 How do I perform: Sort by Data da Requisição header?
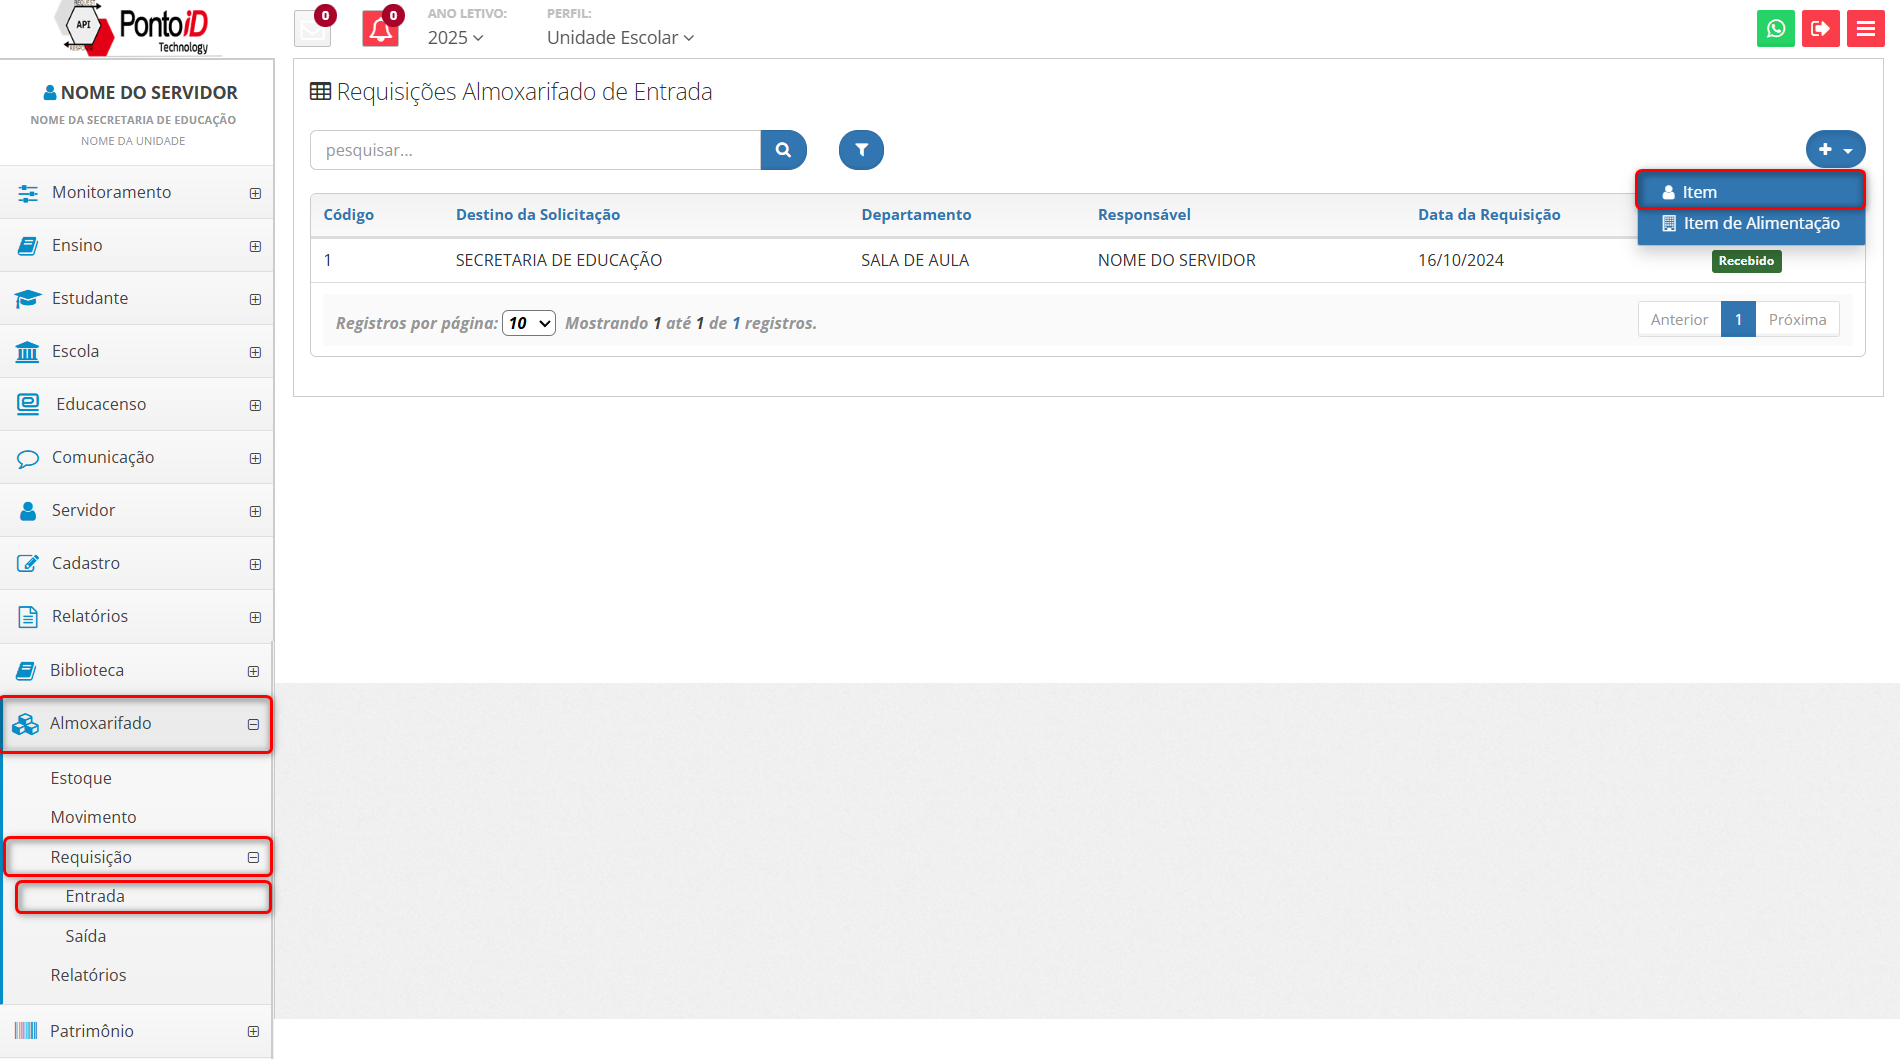(1489, 215)
